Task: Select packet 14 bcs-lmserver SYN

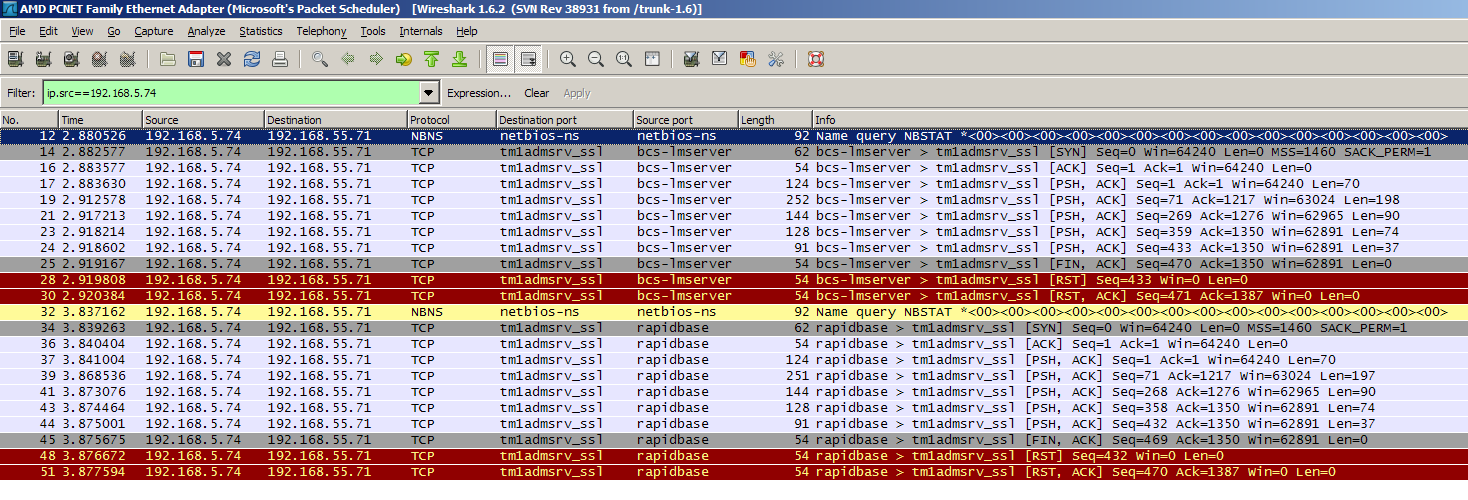Action: tap(734, 152)
